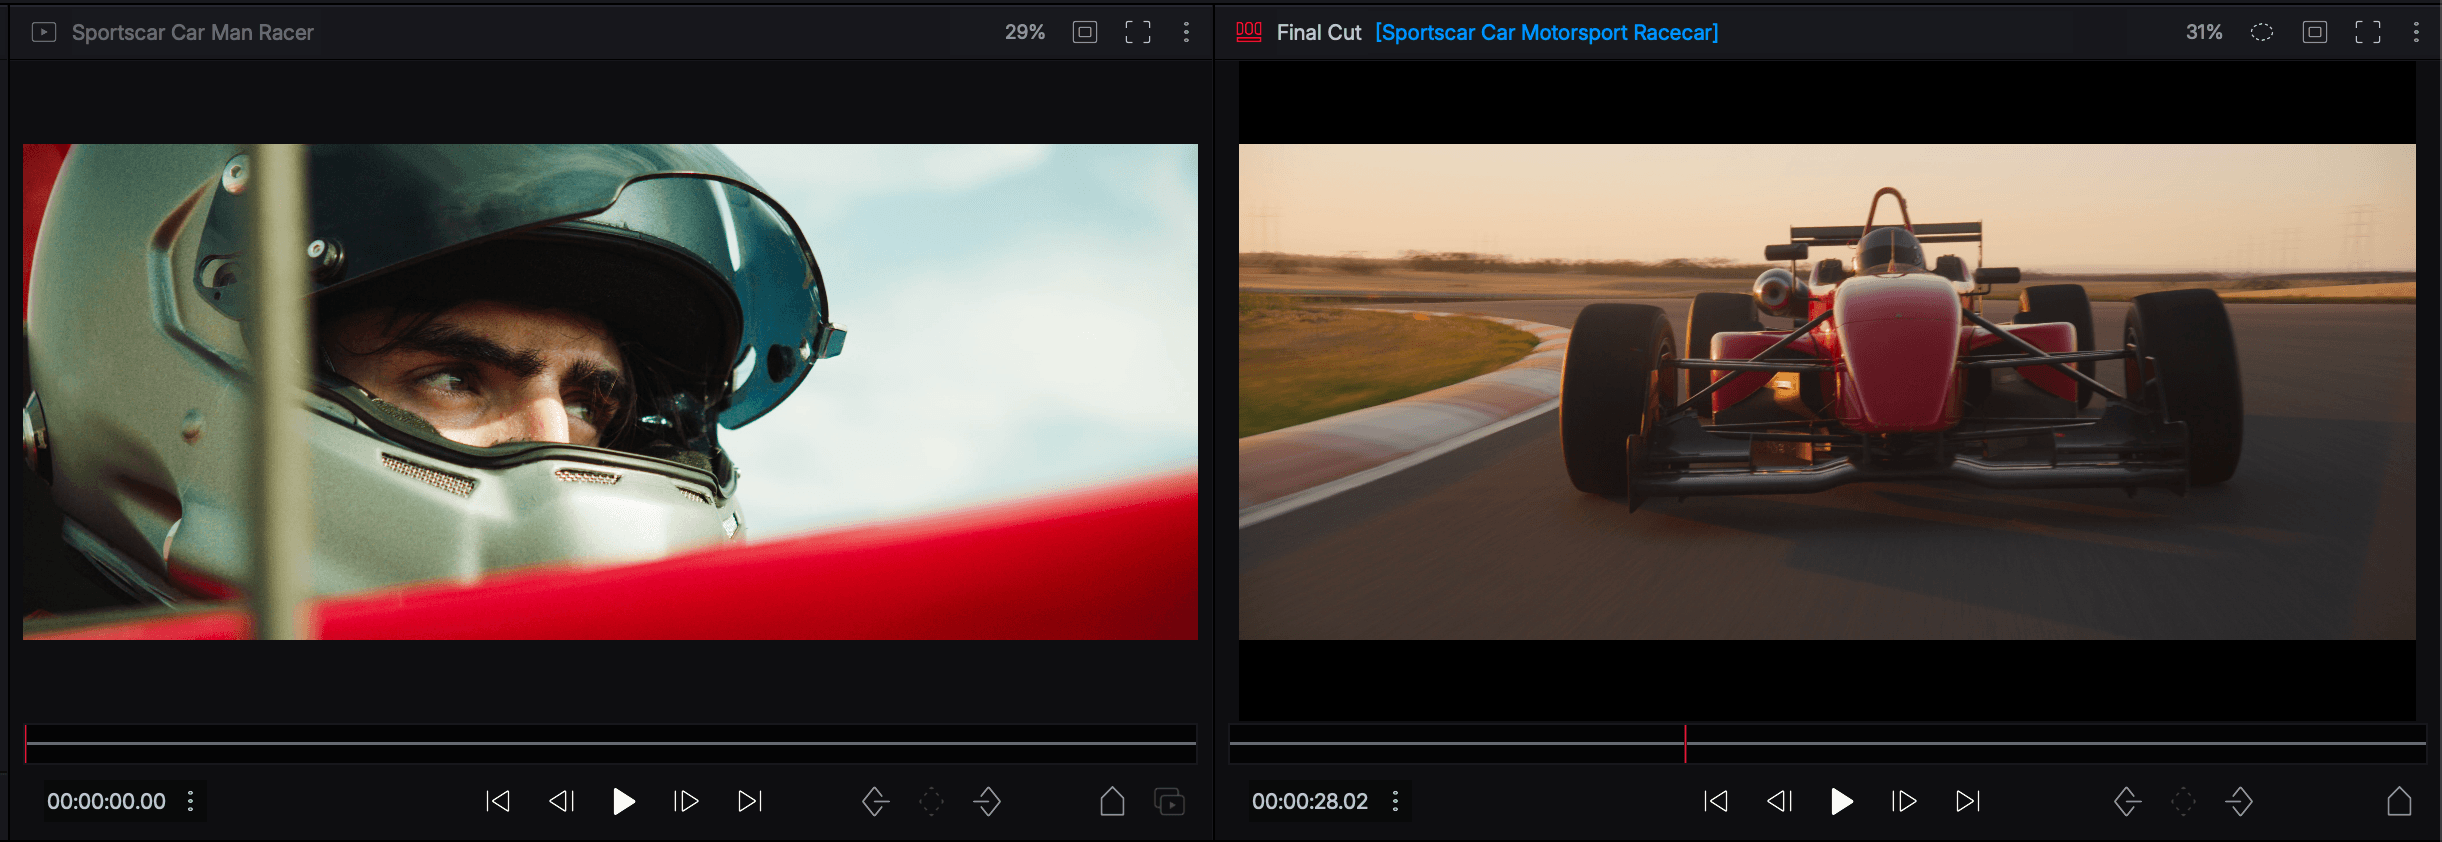The image size is (2442, 842).
Task: Click the timeline viewer timecode 00:00:28.02
Action: pos(1310,801)
